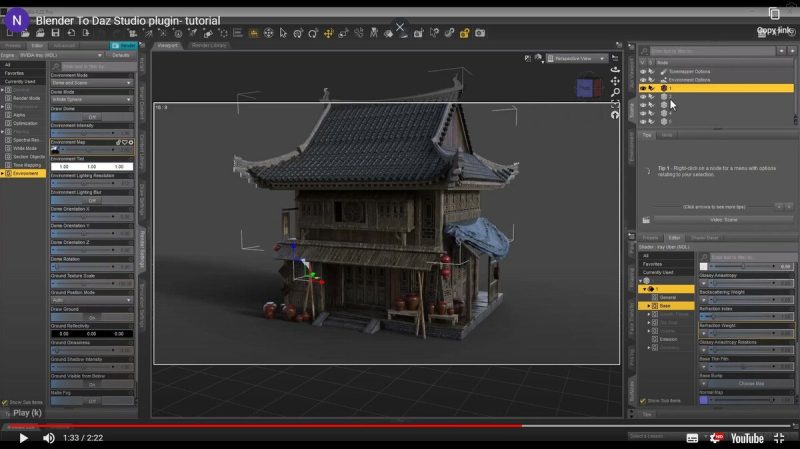Open the render Engine dropdown
800x449 pixels.
click(x=60, y=55)
